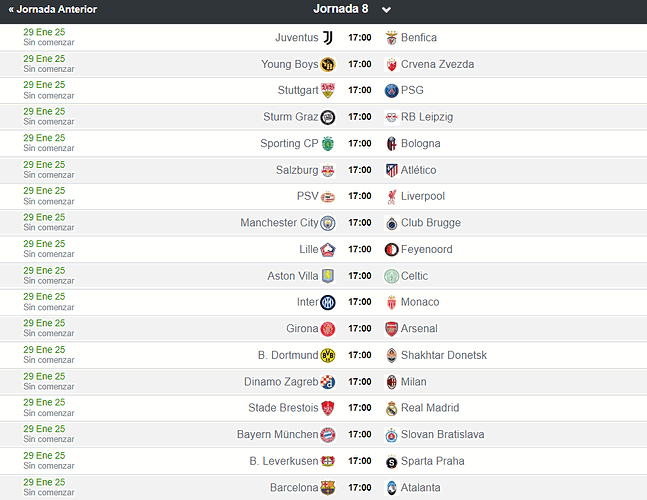Click the PSG club crest
The width and height of the screenshot is (647, 500).
[392, 90]
